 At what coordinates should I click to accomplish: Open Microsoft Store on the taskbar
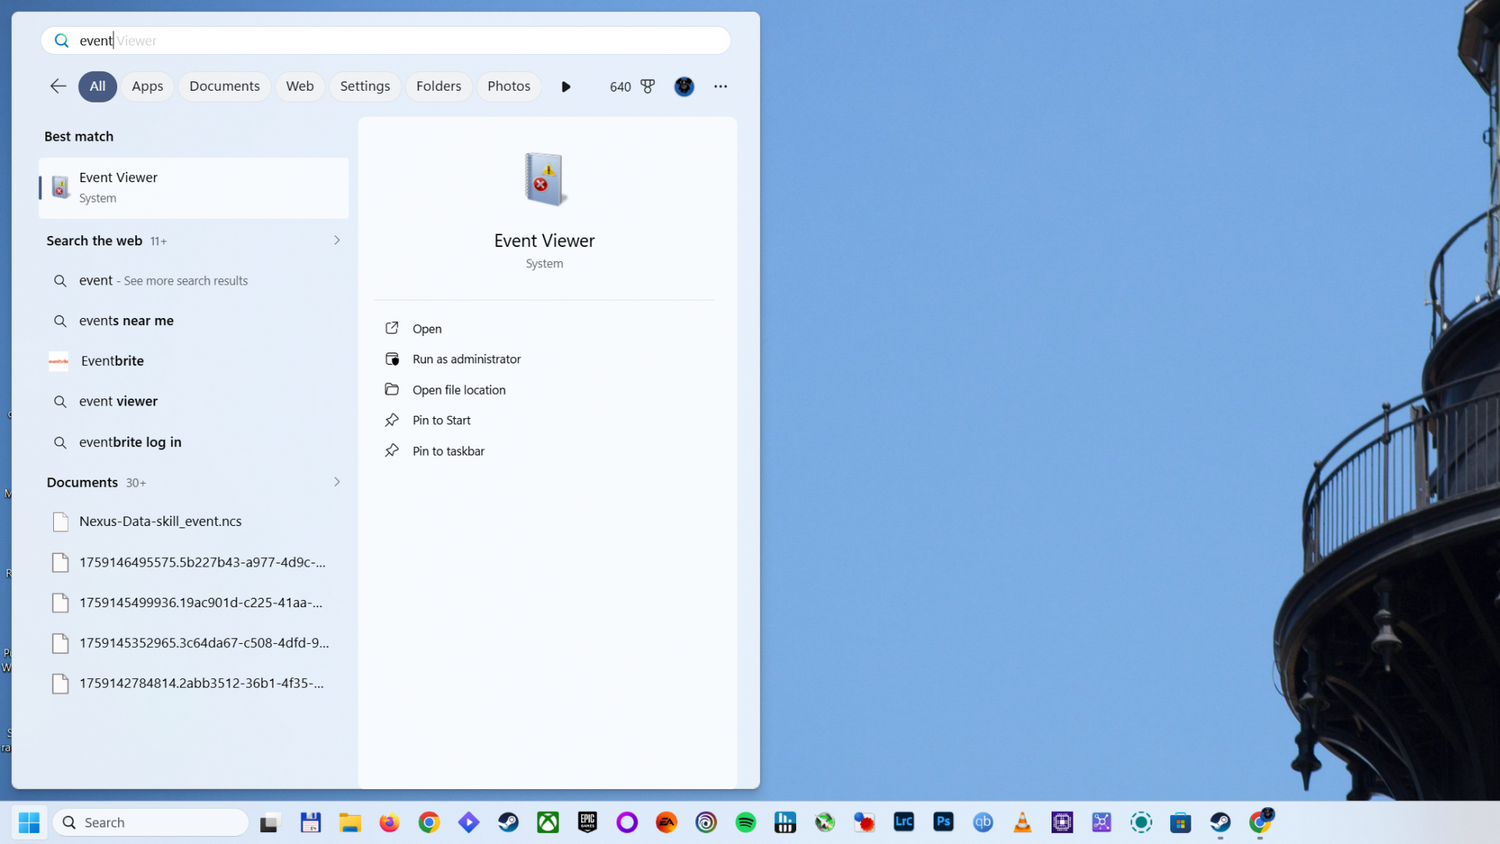(1181, 822)
